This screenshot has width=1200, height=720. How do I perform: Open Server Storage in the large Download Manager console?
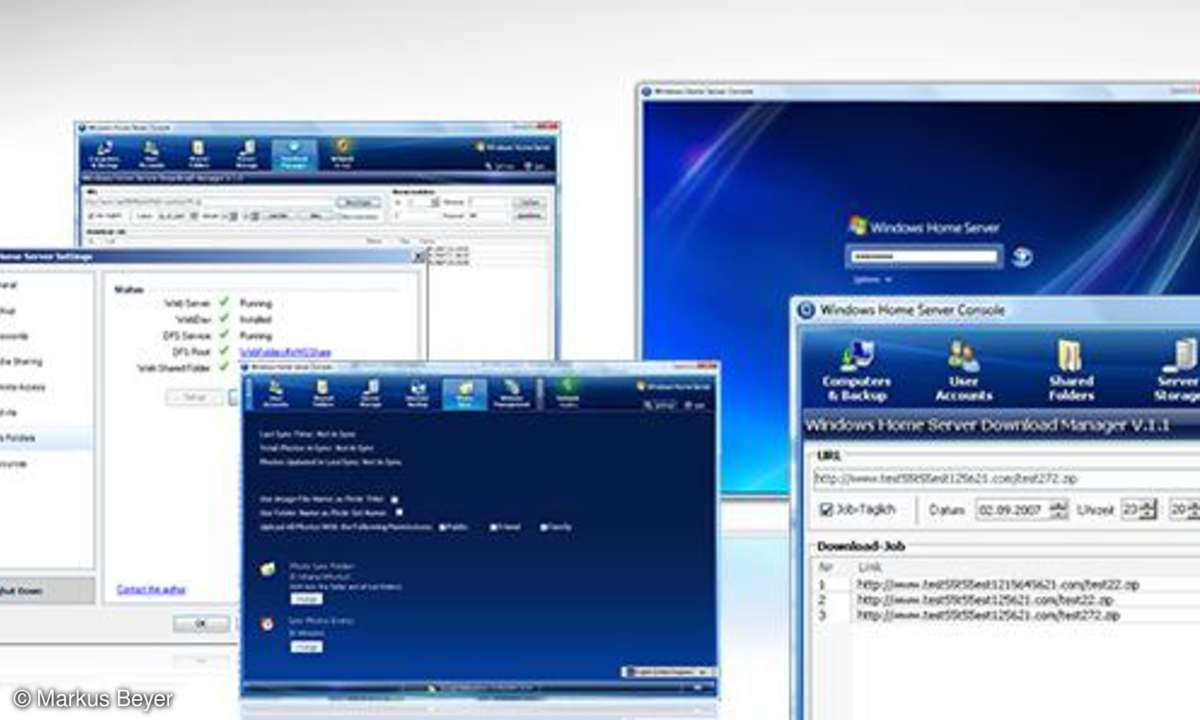pyautogui.click(x=1177, y=369)
